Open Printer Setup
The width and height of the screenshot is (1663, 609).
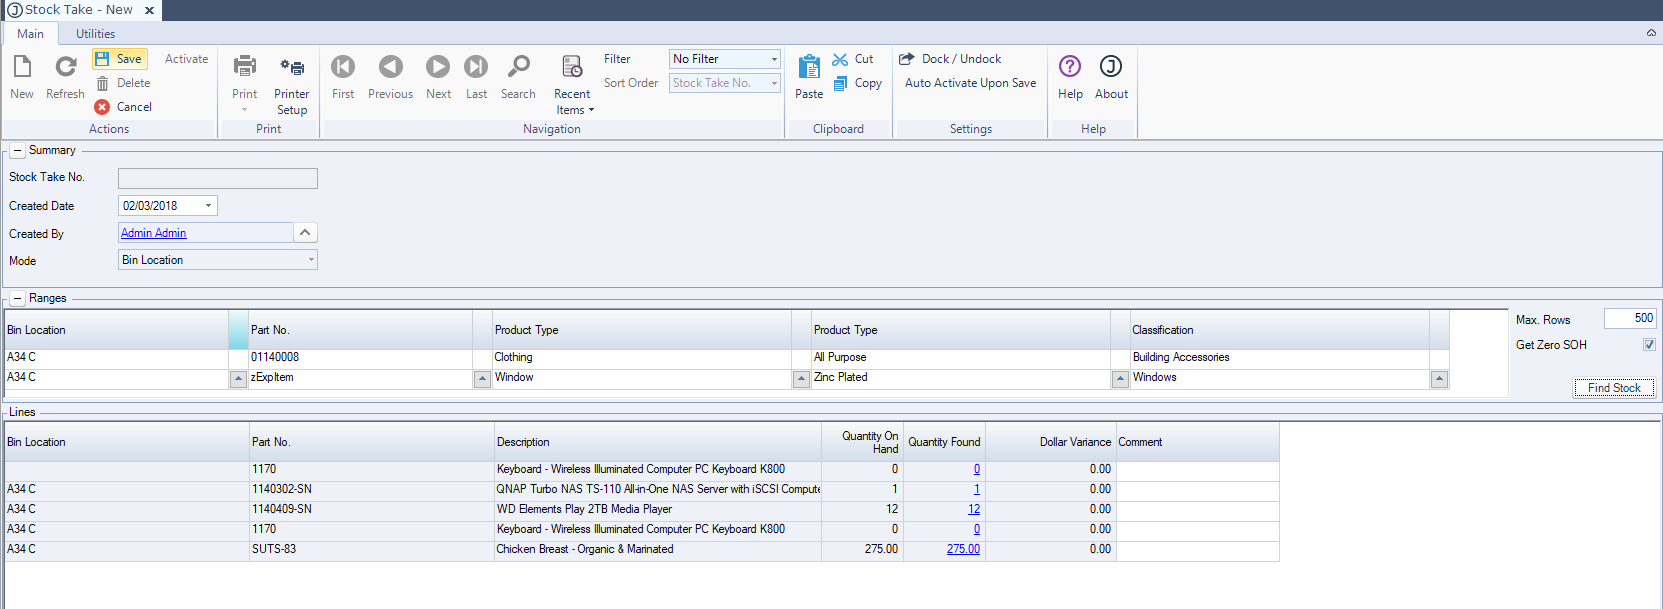tap(292, 67)
